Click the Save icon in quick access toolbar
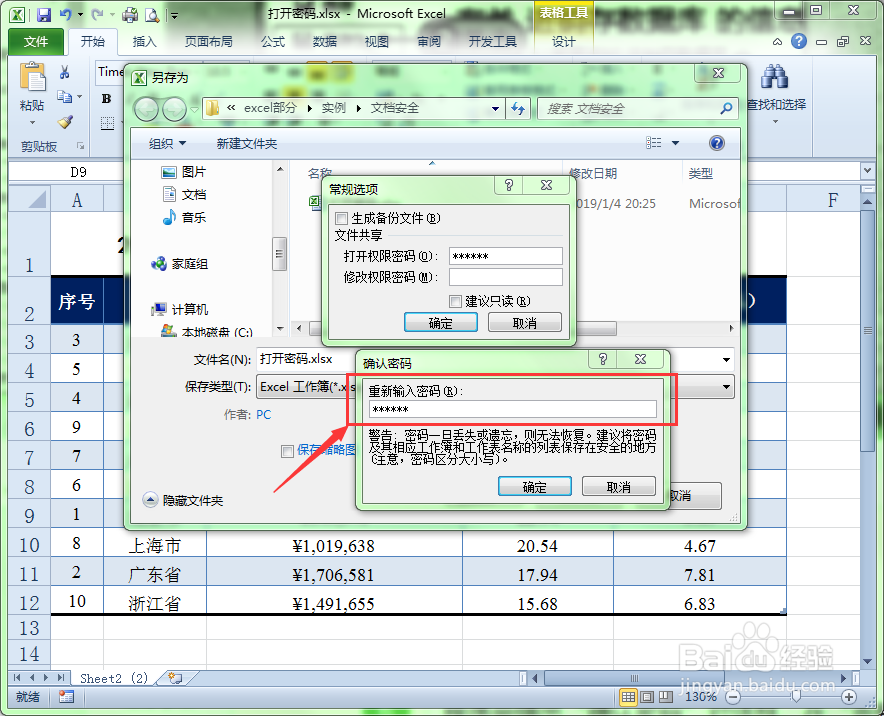The height and width of the screenshot is (716, 884). click(43, 15)
